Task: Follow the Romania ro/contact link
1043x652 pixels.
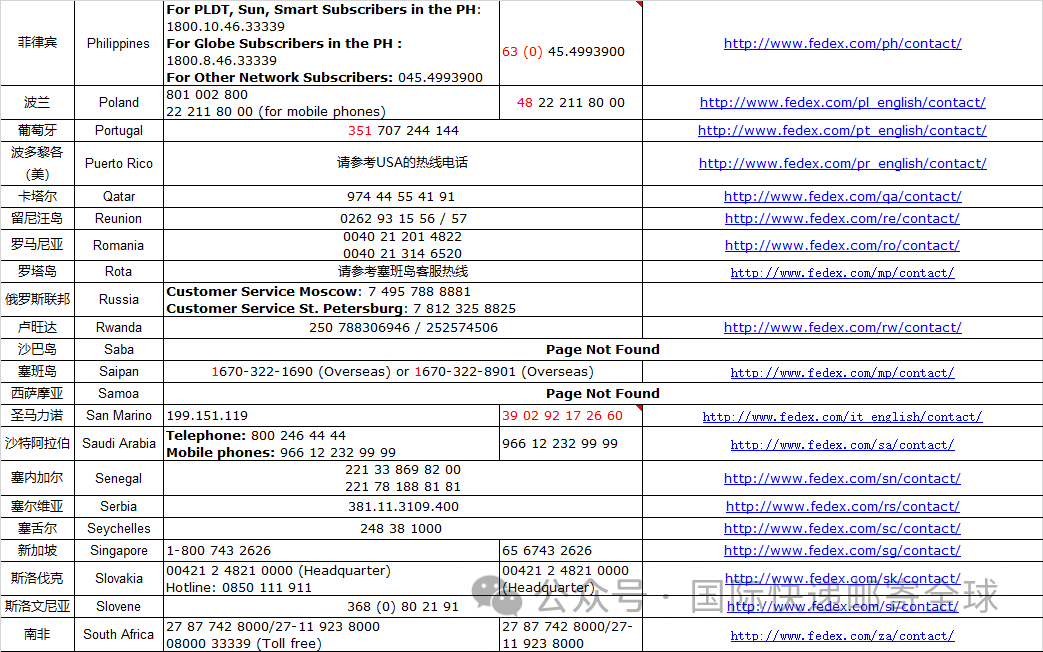Action: coord(842,245)
